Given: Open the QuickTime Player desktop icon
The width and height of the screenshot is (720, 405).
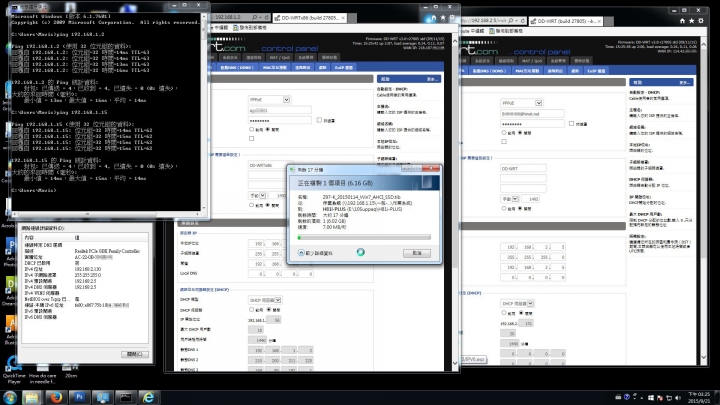Looking at the screenshot, I should [14, 370].
